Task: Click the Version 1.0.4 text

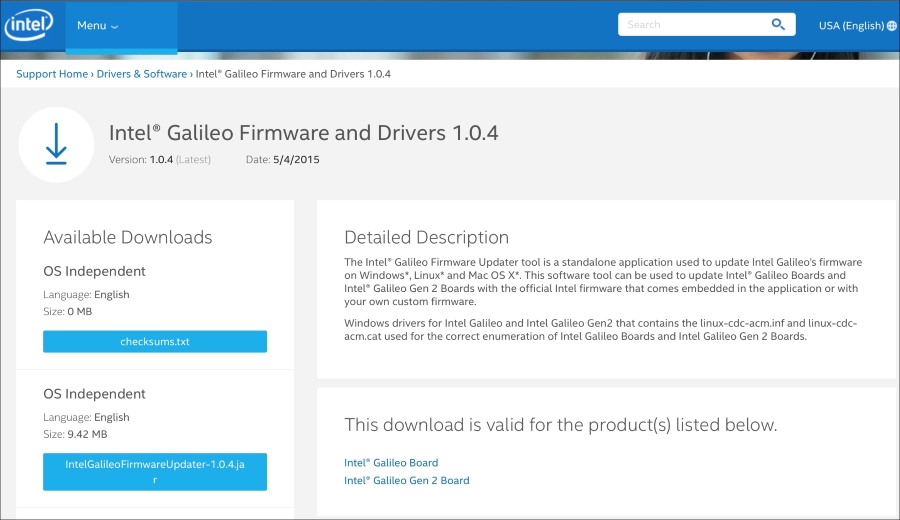Action: (160, 160)
